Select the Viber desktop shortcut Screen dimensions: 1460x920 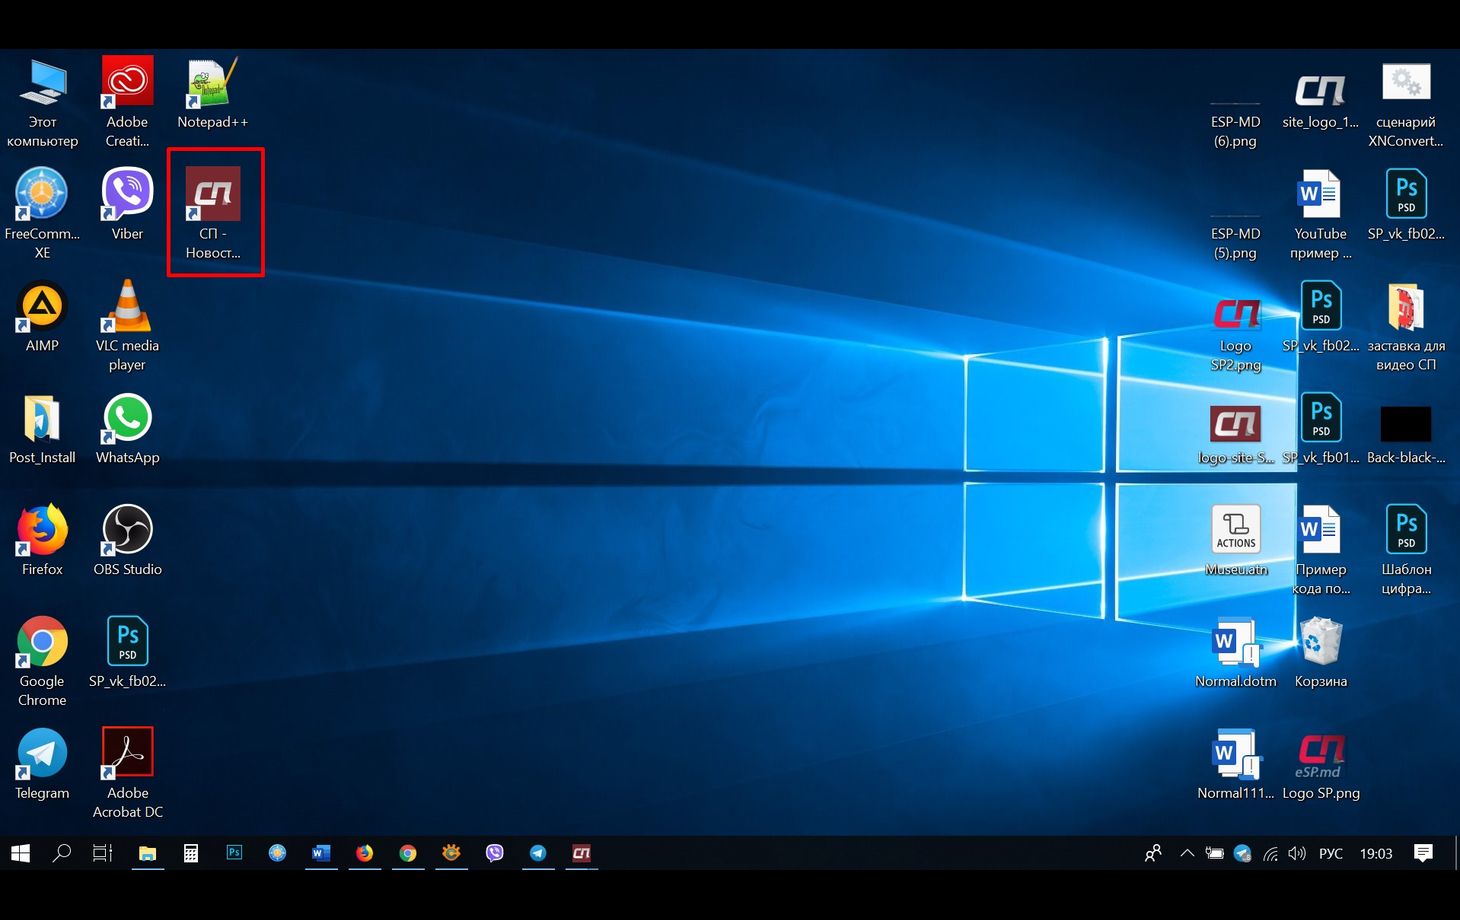tap(127, 206)
